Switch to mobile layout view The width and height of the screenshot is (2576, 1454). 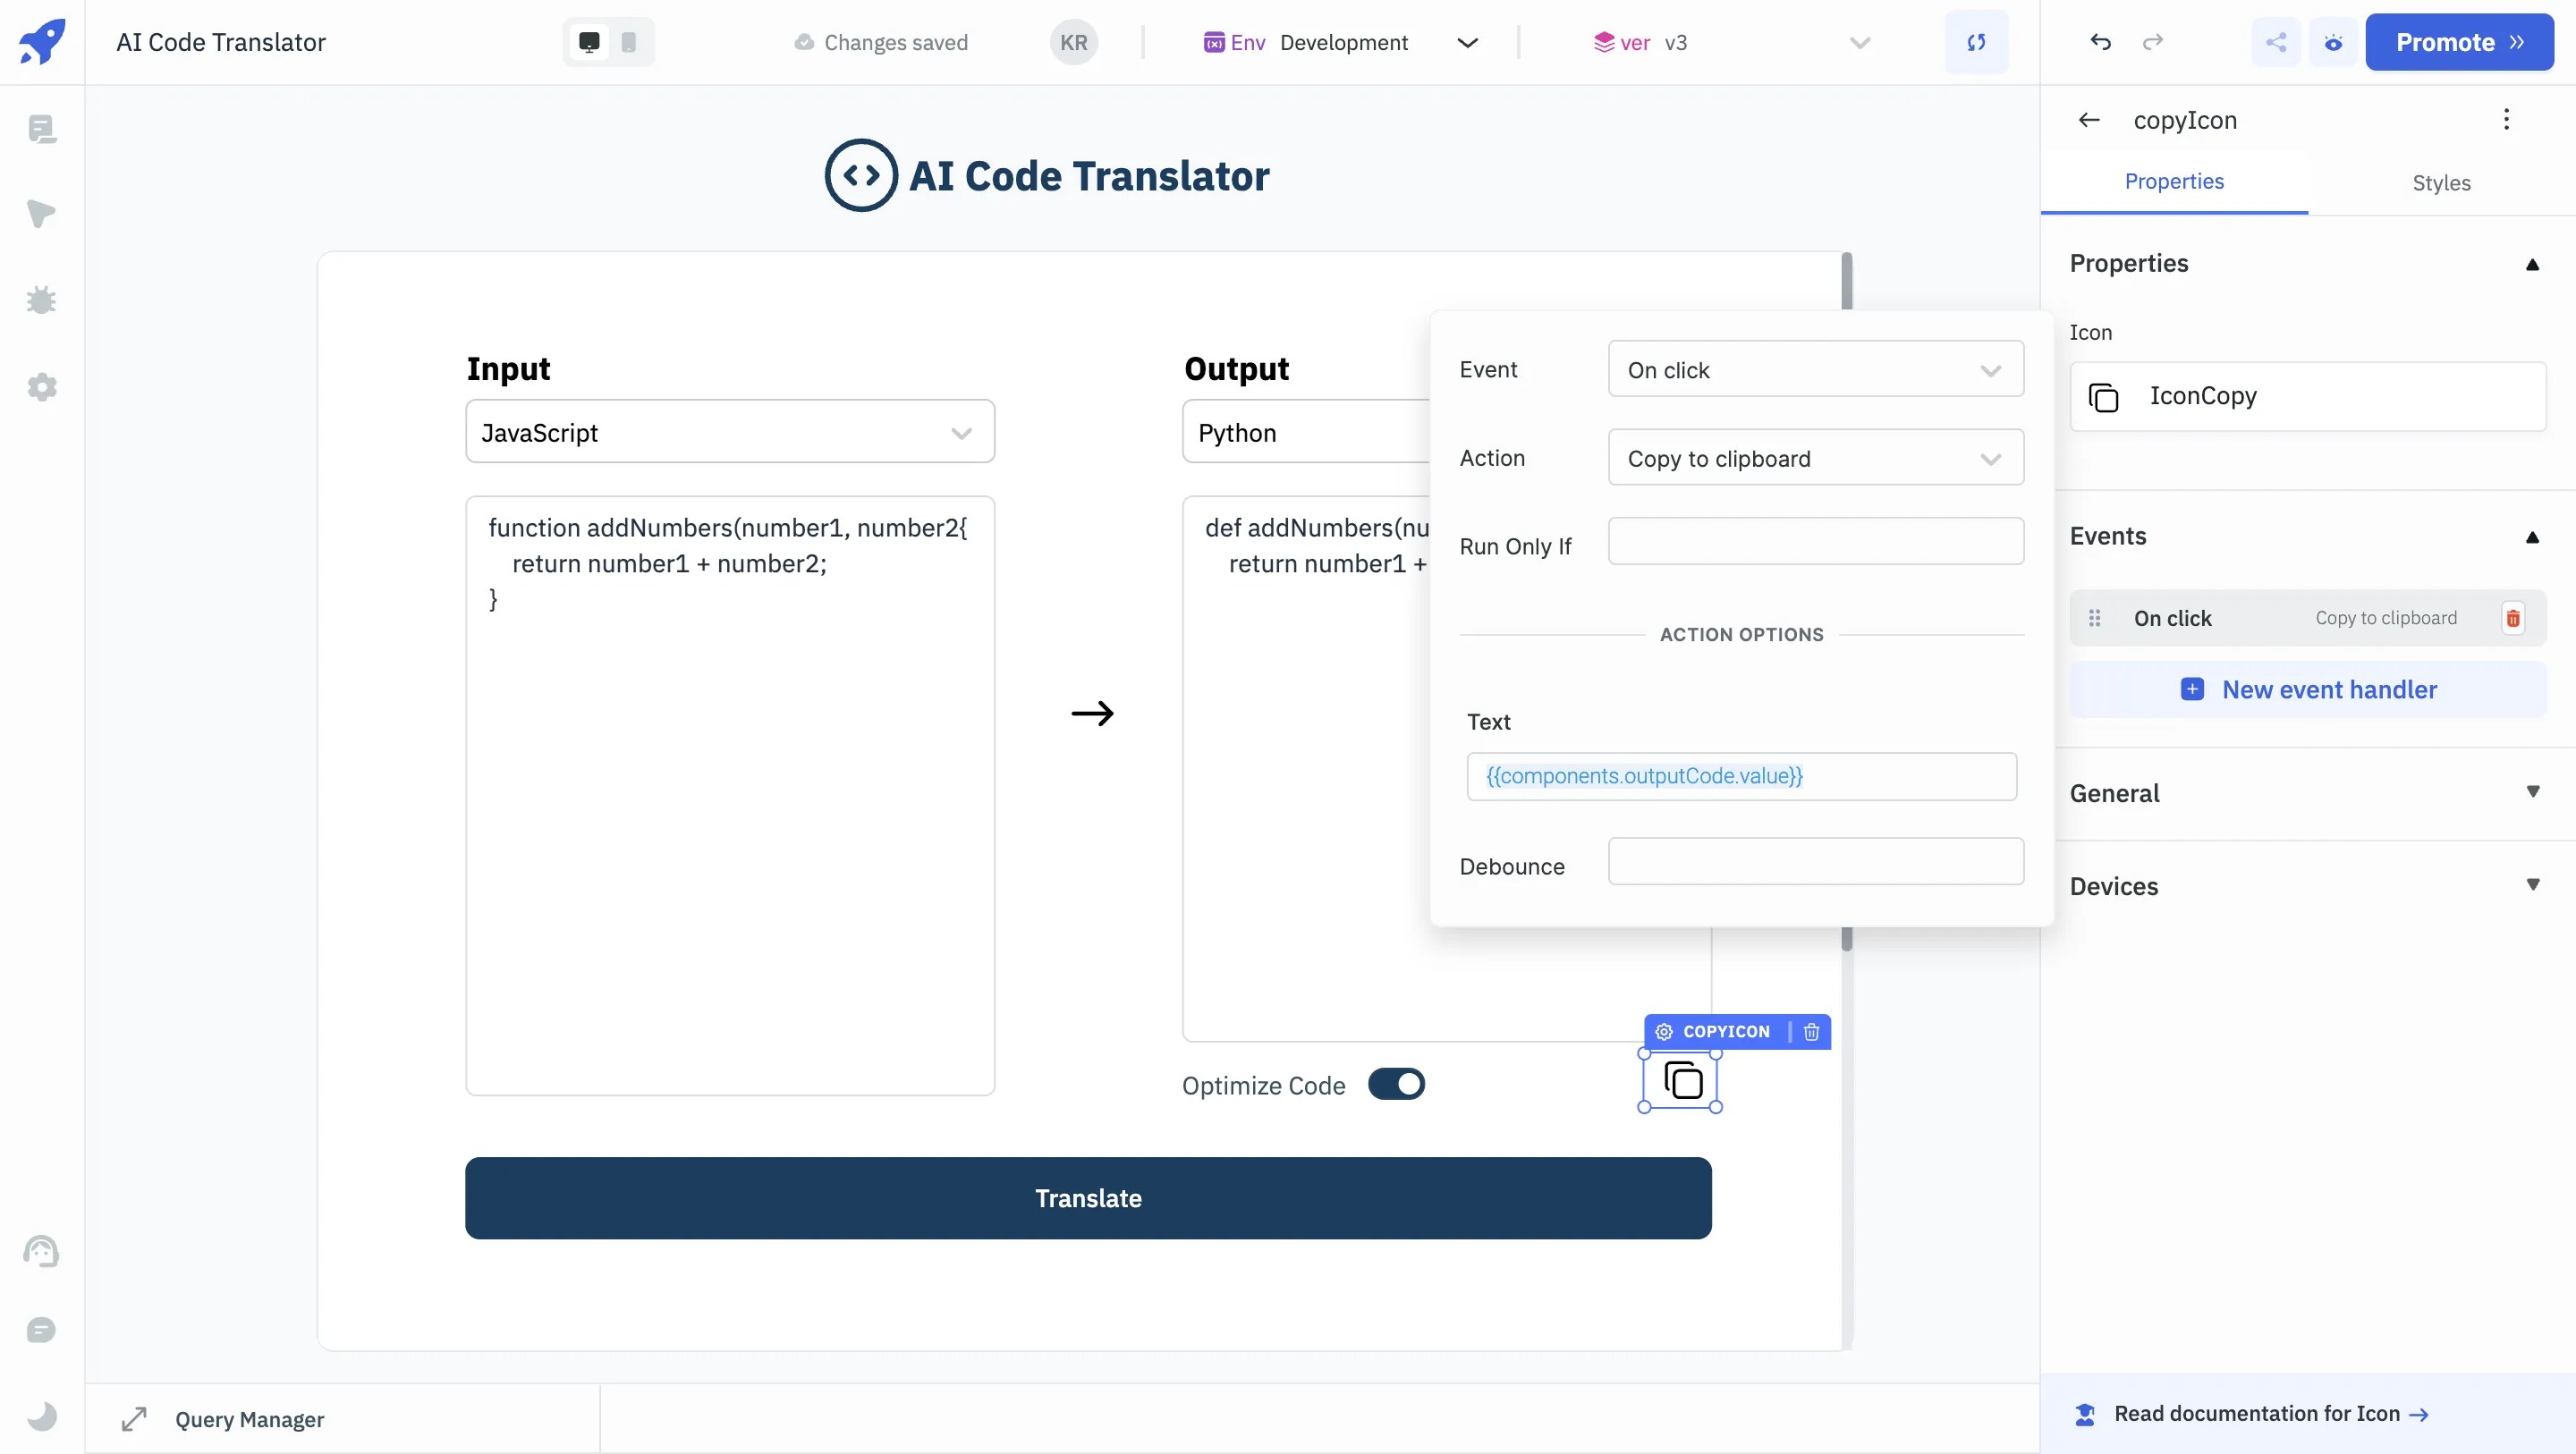click(x=628, y=42)
